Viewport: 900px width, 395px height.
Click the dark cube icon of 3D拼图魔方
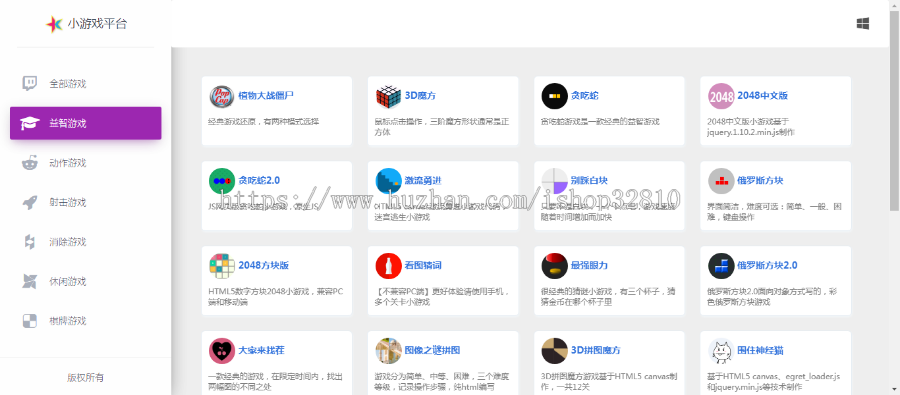(x=554, y=351)
